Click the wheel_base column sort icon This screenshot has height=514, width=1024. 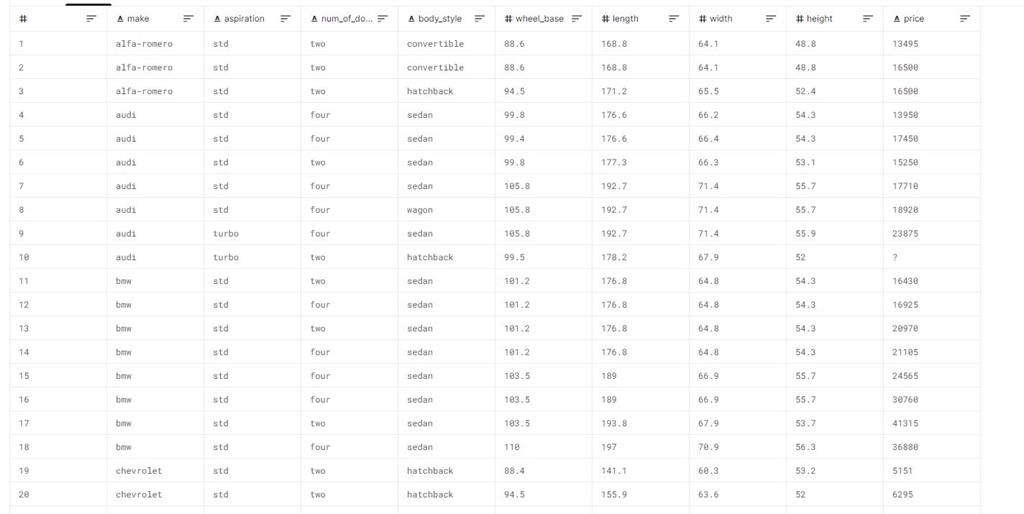(577, 19)
